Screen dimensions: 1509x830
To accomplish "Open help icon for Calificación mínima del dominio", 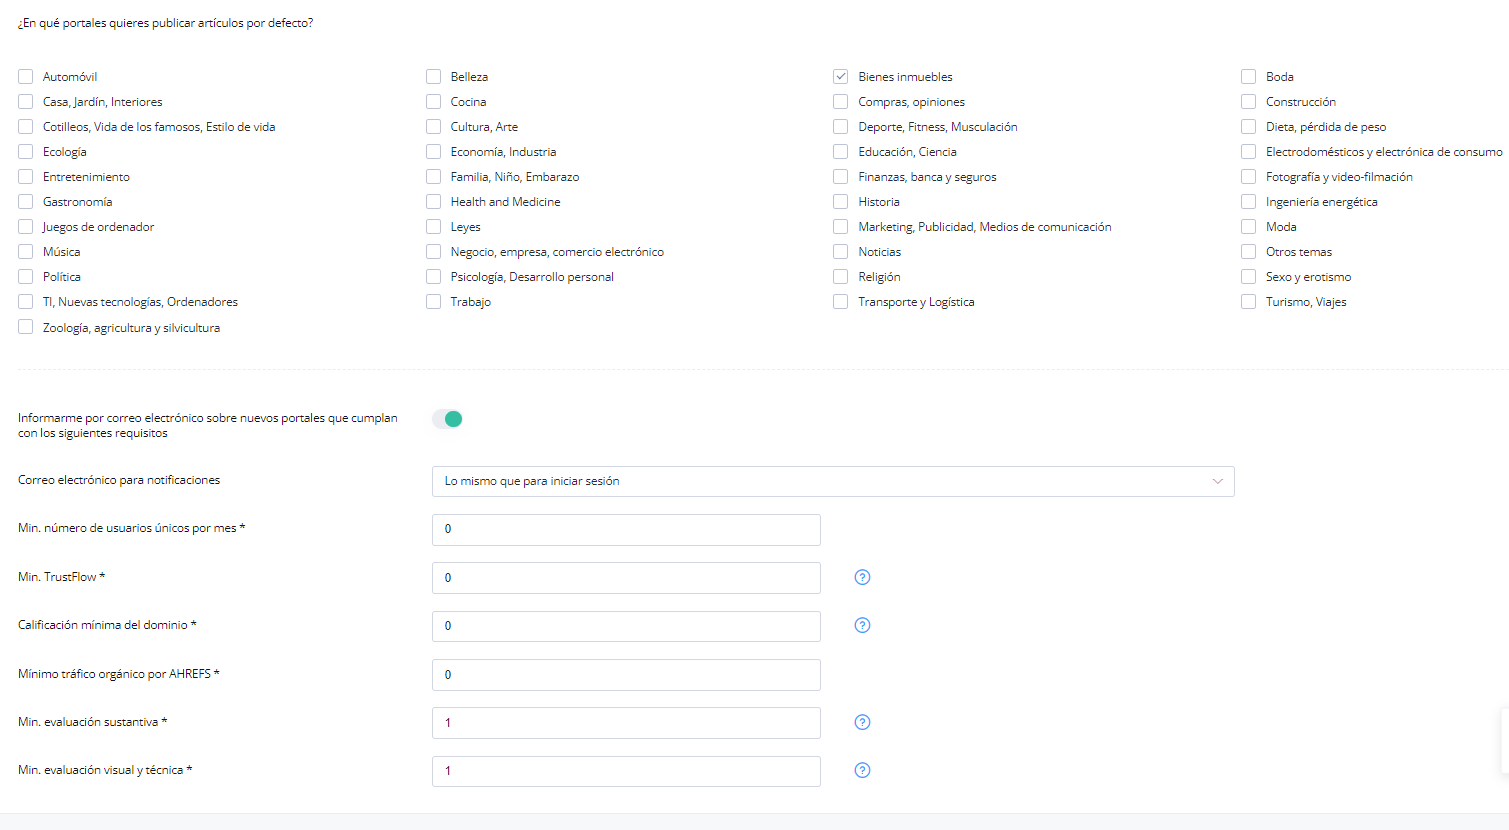I will (862, 625).
